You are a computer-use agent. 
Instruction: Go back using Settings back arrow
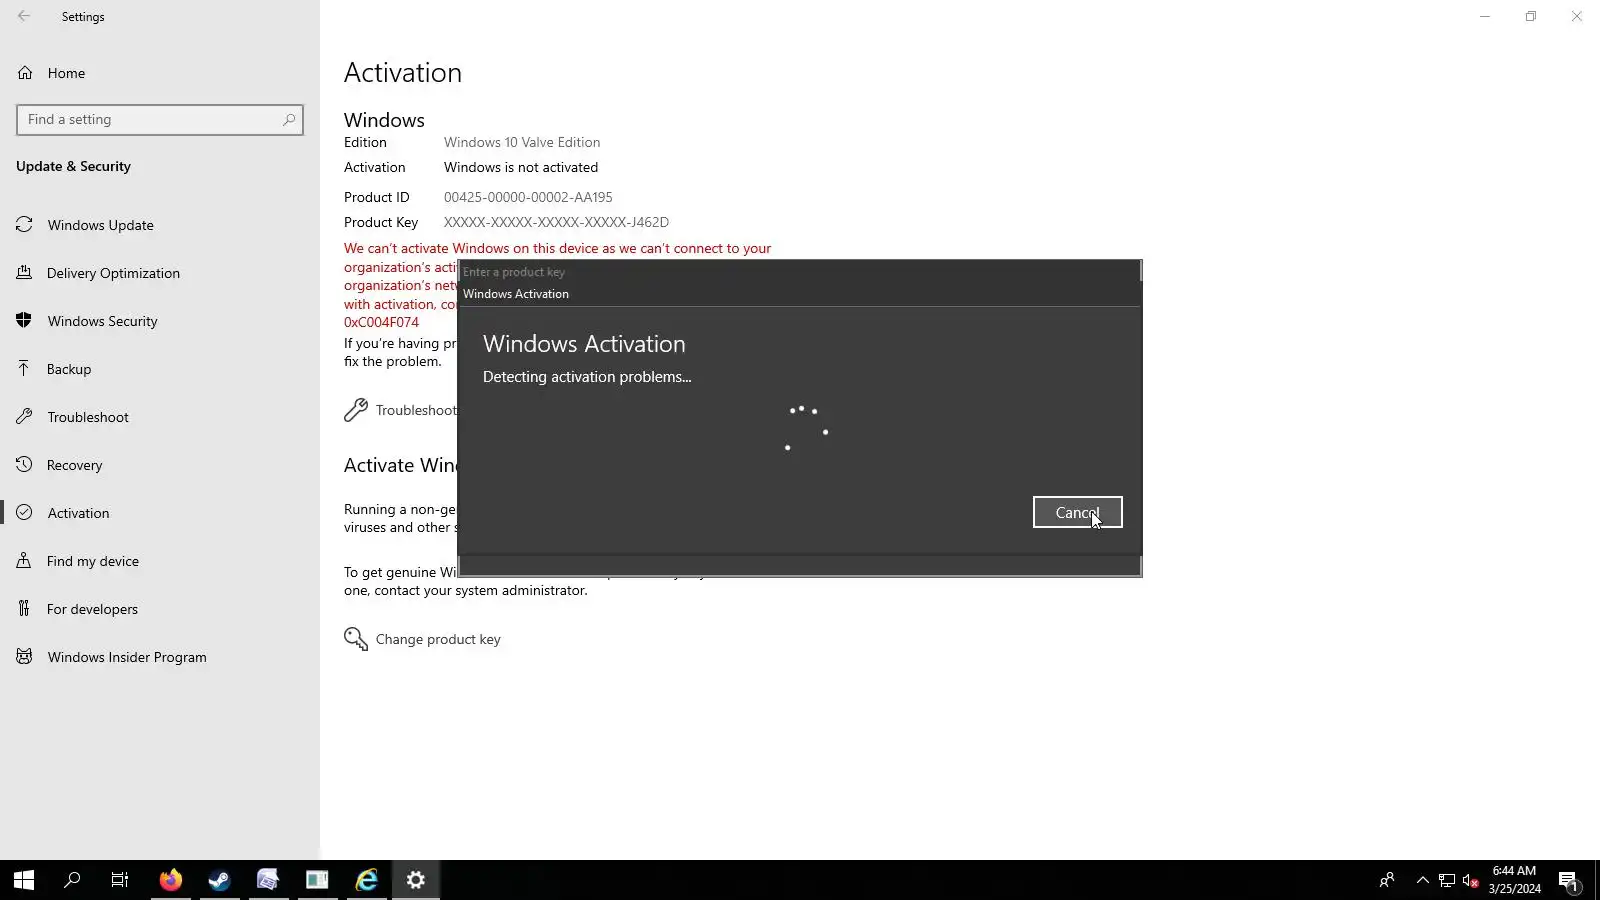click(24, 16)
